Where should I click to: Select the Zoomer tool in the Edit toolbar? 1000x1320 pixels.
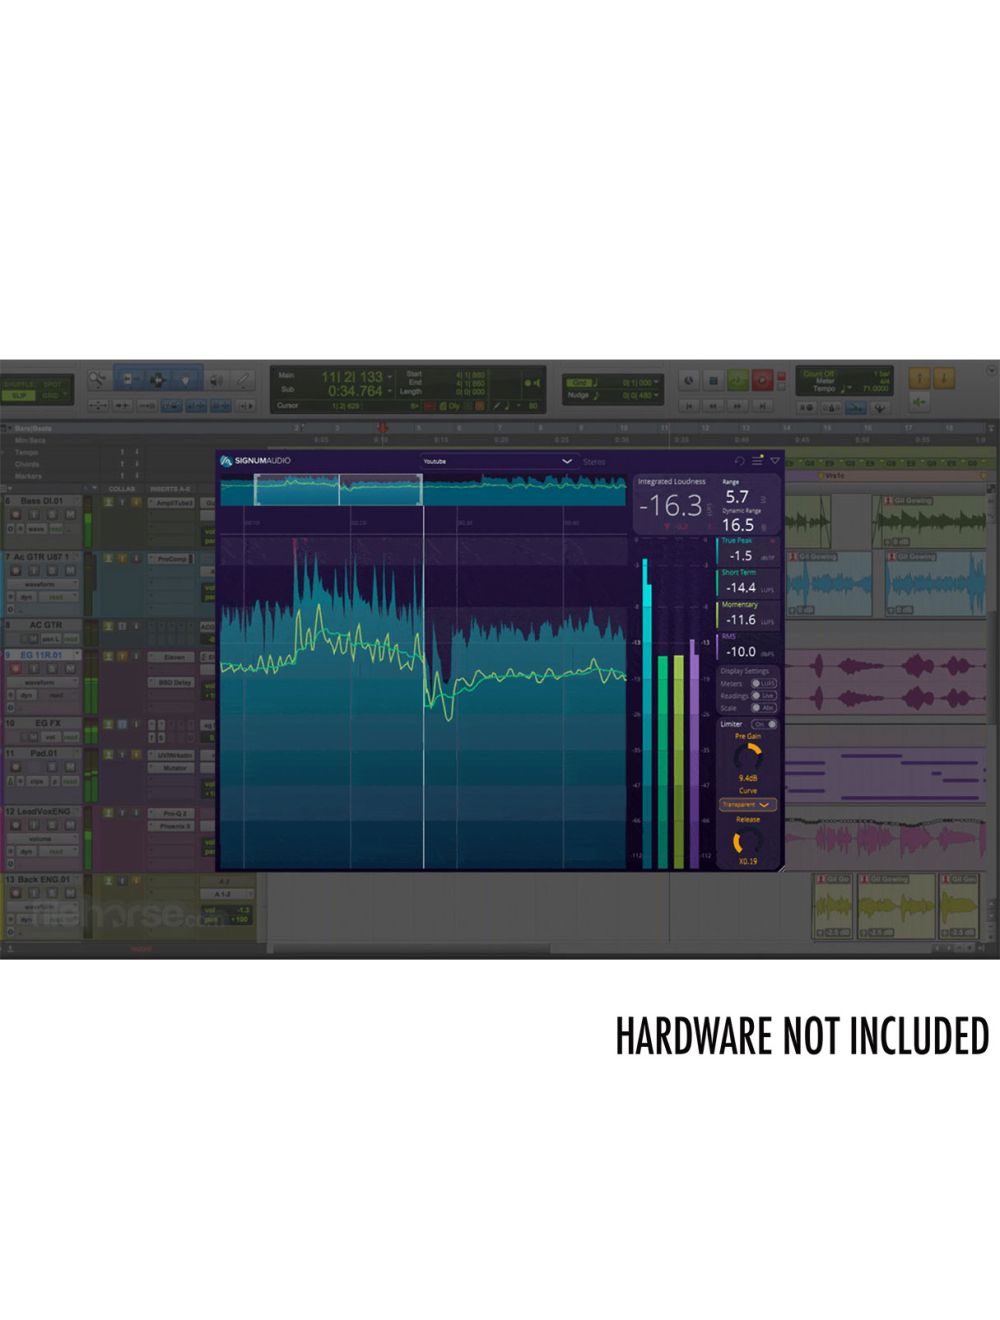click(x=96, y=379)
